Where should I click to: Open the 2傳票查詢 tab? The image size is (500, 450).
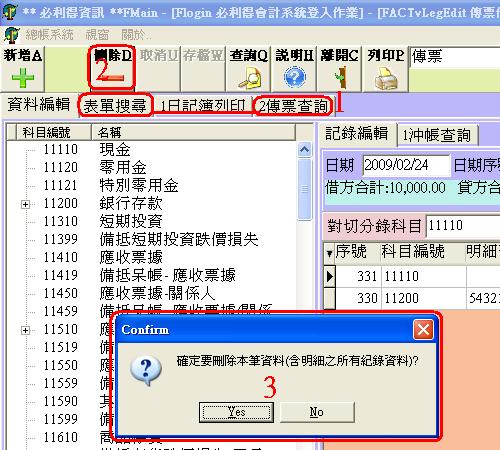293,106
